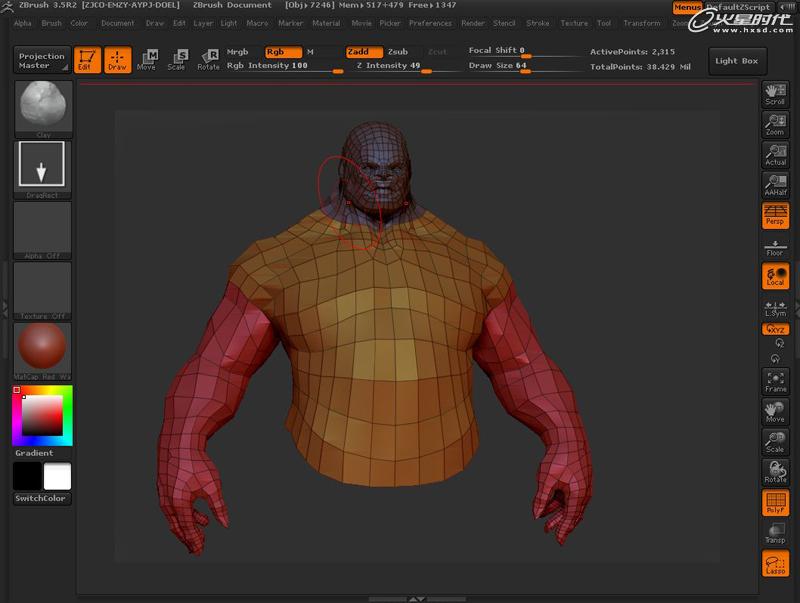The width and height of the screenshot is (800, 603).
Task: Enable Transp transparency mode
Action: 775,533
